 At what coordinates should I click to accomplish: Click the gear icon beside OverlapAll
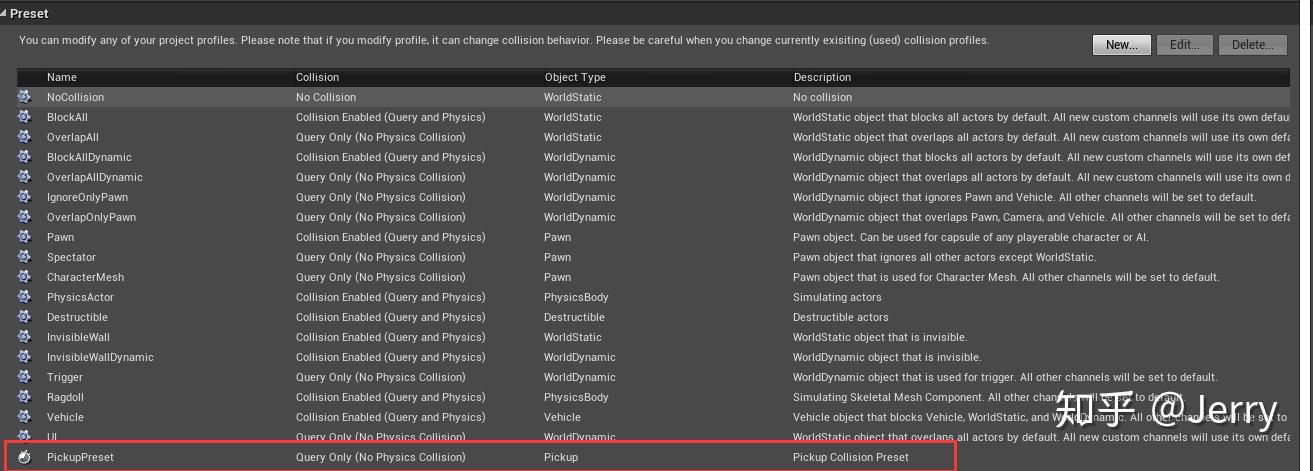coord(24,137)
